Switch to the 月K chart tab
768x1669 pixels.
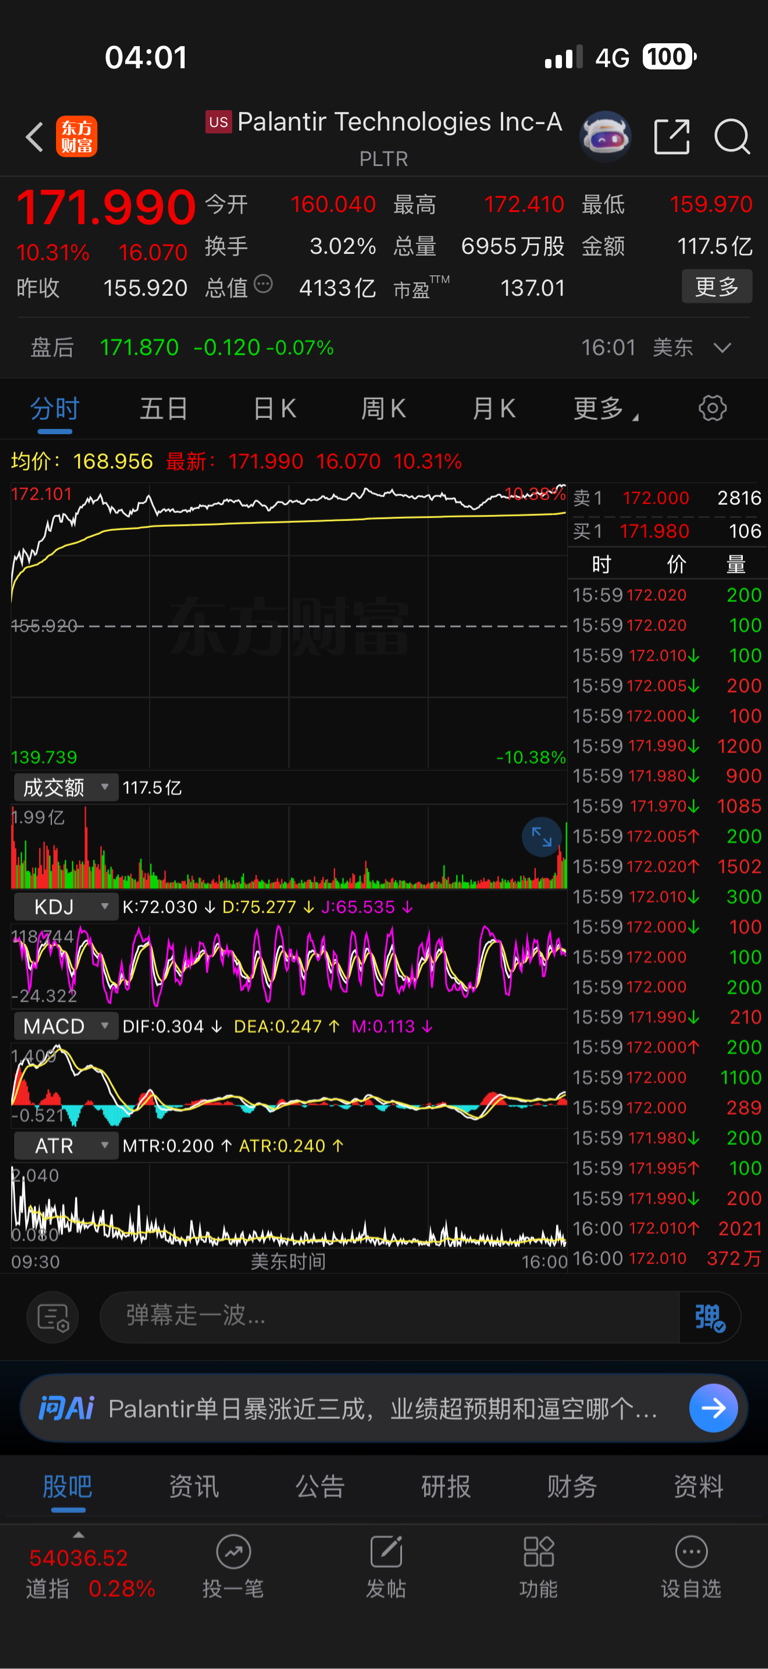pyautogui.click(x=493, y=408)
